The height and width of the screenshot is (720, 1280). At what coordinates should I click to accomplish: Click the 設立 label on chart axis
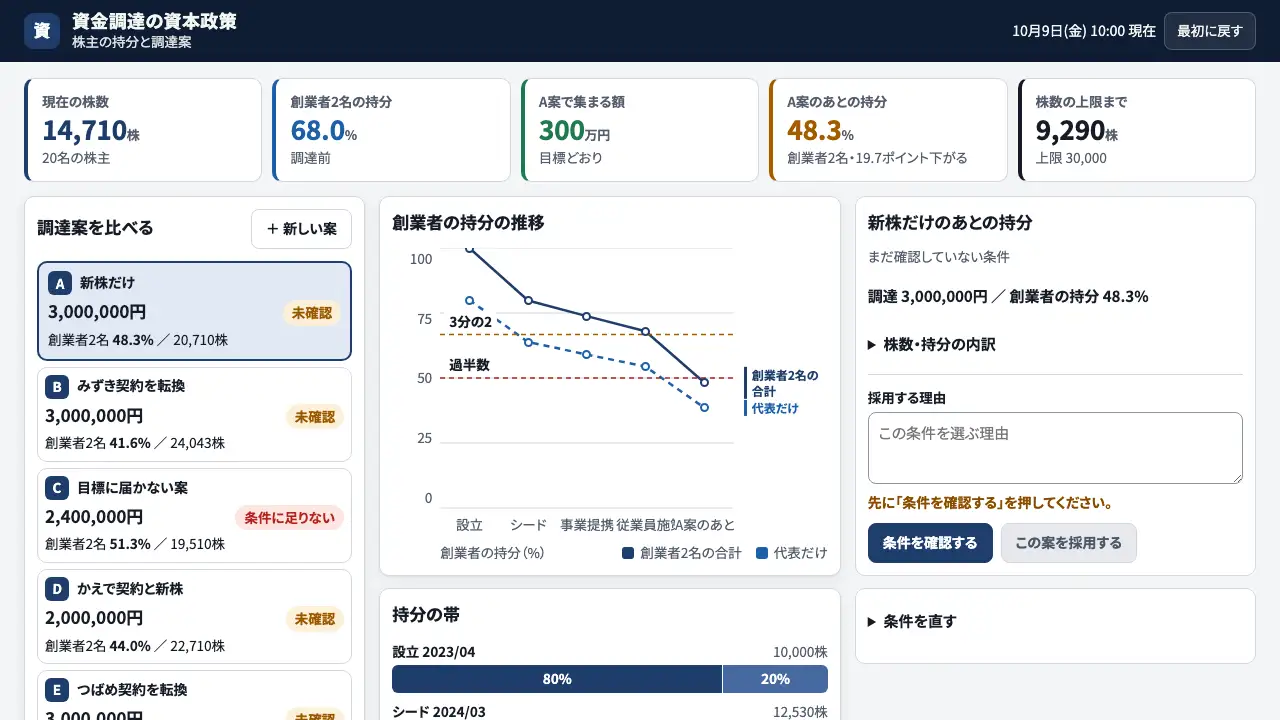coord(469,525)
